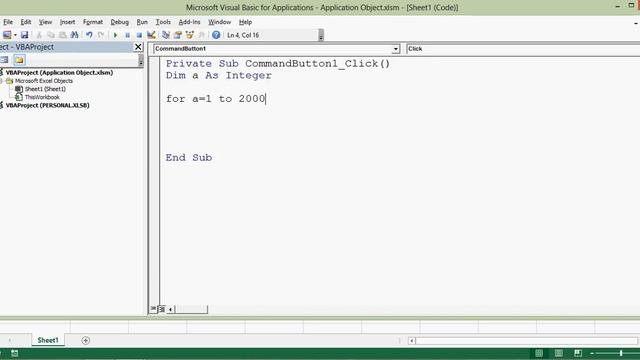Click the View Microsoft Excel icon
Screen dimensions: 640x360
pyautogui.click(x=7, y=35)
